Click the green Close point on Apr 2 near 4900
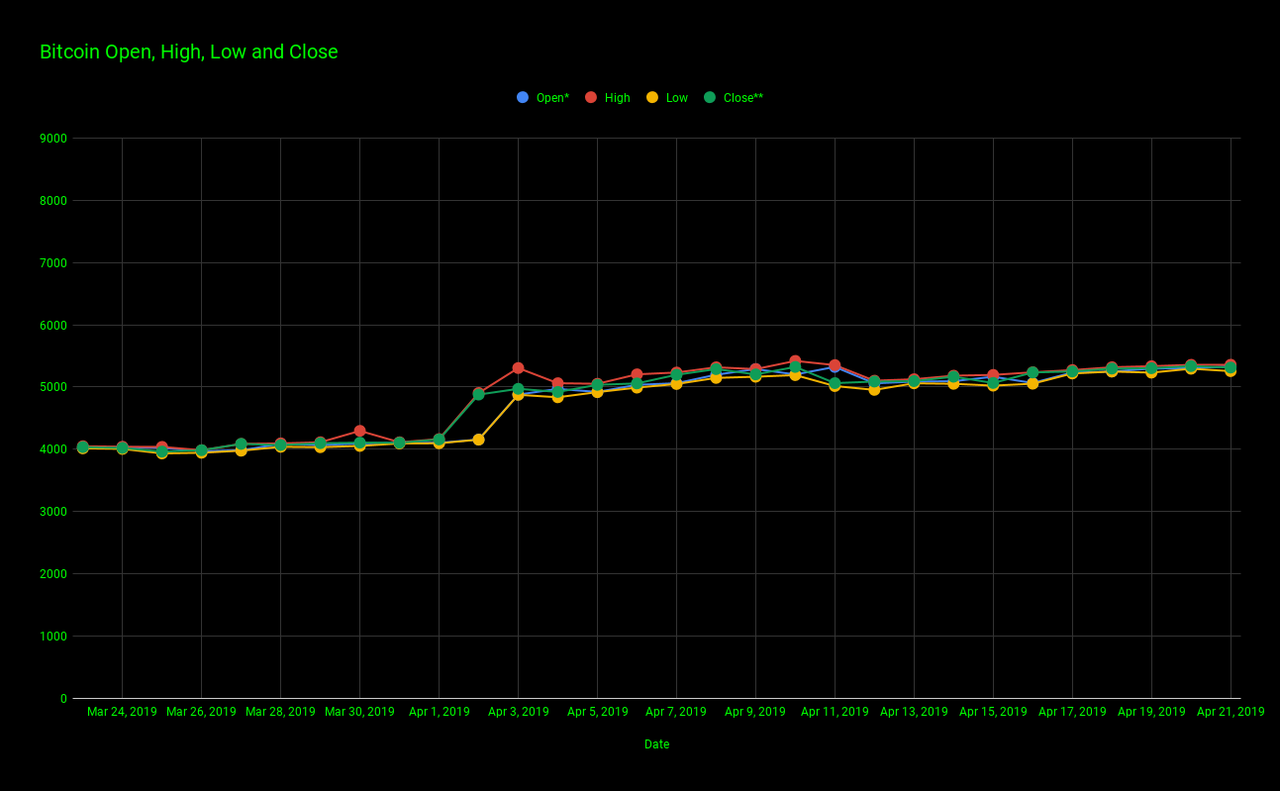 pos(478,394)
